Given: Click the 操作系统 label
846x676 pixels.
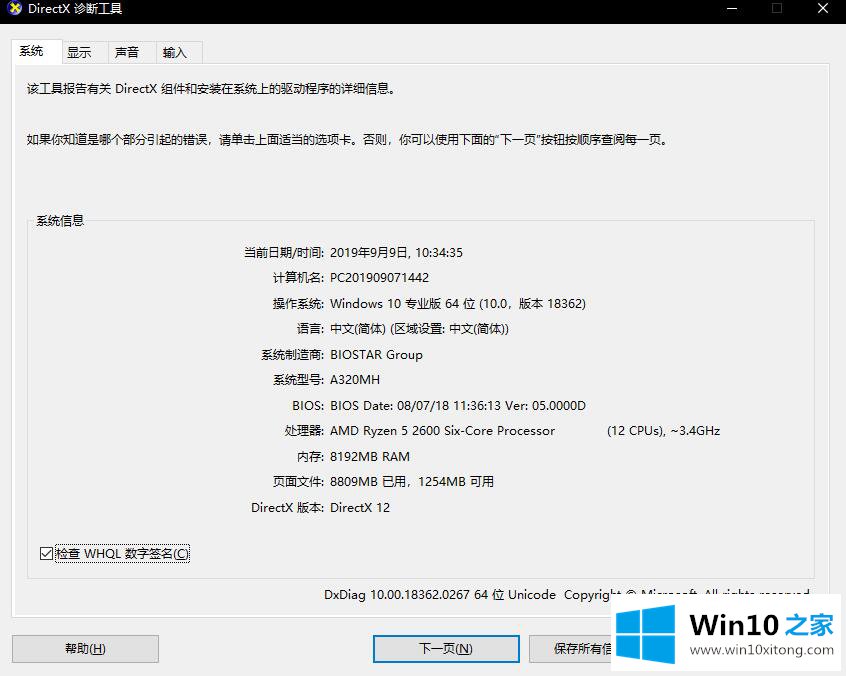Looking at the screenshot, I should pyautogui.click(x=298, y=304).
